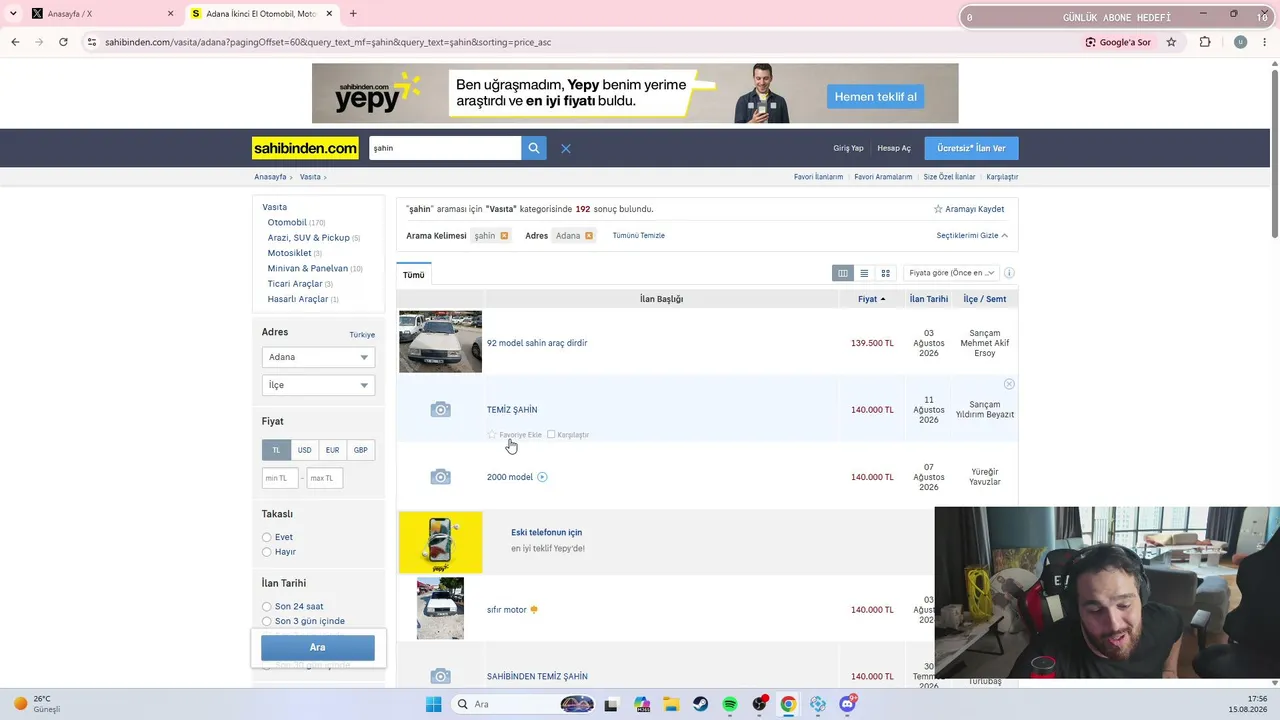Open OBS Studio from the taskbar

point(759,704)
